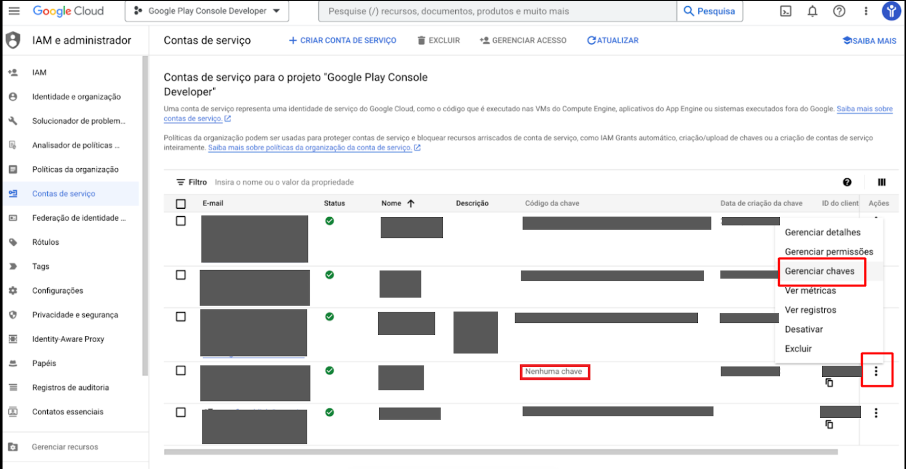Click the EXCLUIR toolbar button
The height and width of the screenshot is (469, 906).
pos(438,40)
